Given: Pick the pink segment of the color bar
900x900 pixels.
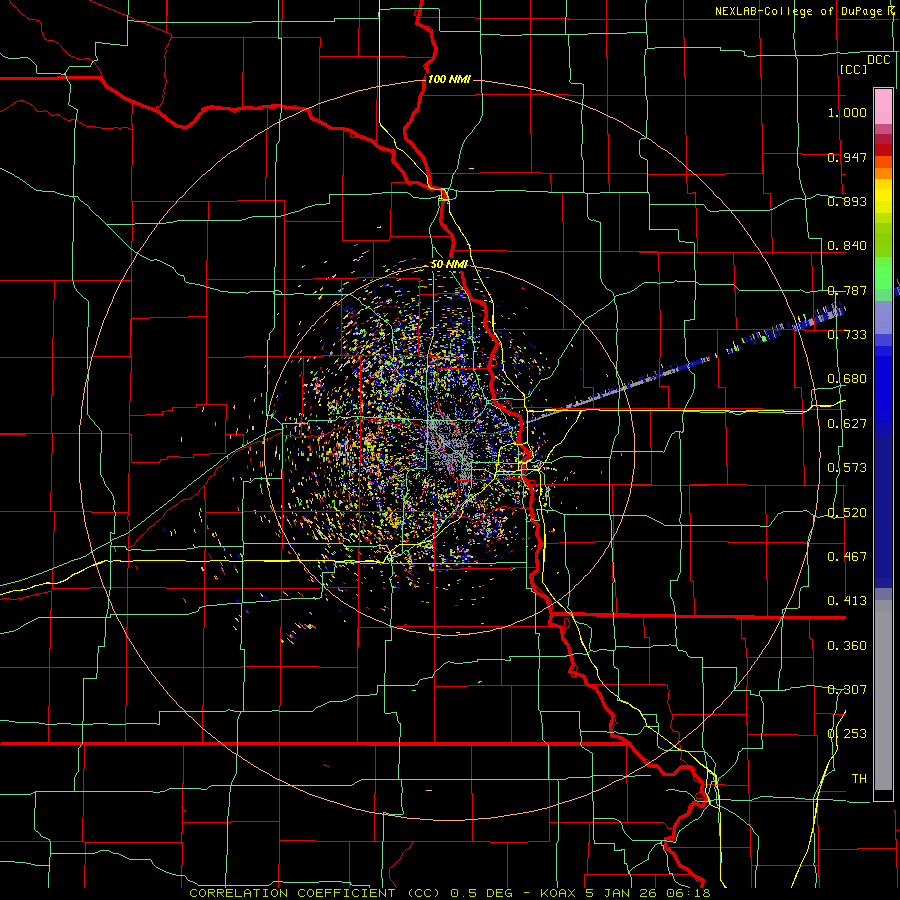Looking at the screenshot, I should [883, 106].
